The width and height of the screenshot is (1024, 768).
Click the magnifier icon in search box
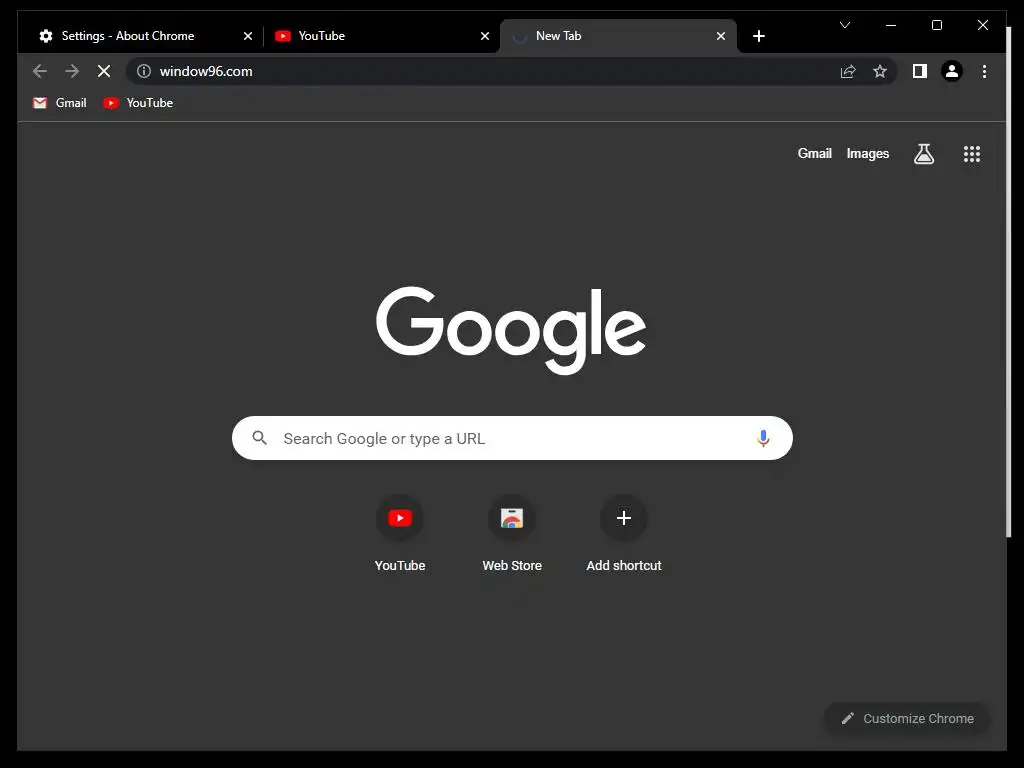[x=259, y=438]
